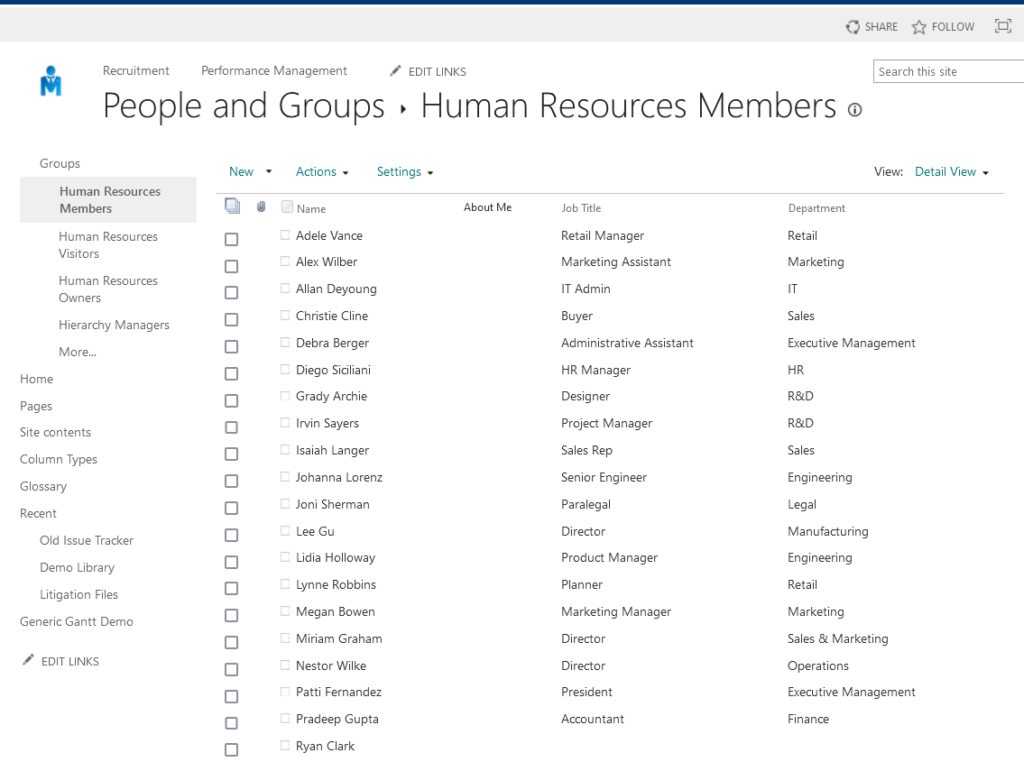Open Recruitment in top navigation
This screenshot has height=771, width=1024.
tap(136, 71)
